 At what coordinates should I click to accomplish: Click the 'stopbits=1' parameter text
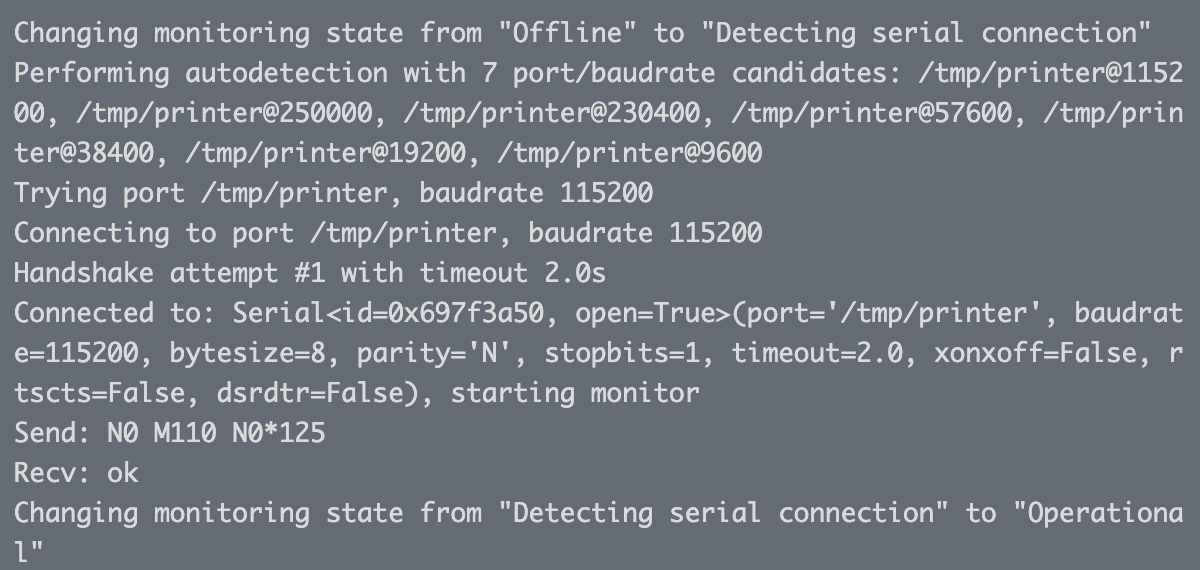[622, 353]
